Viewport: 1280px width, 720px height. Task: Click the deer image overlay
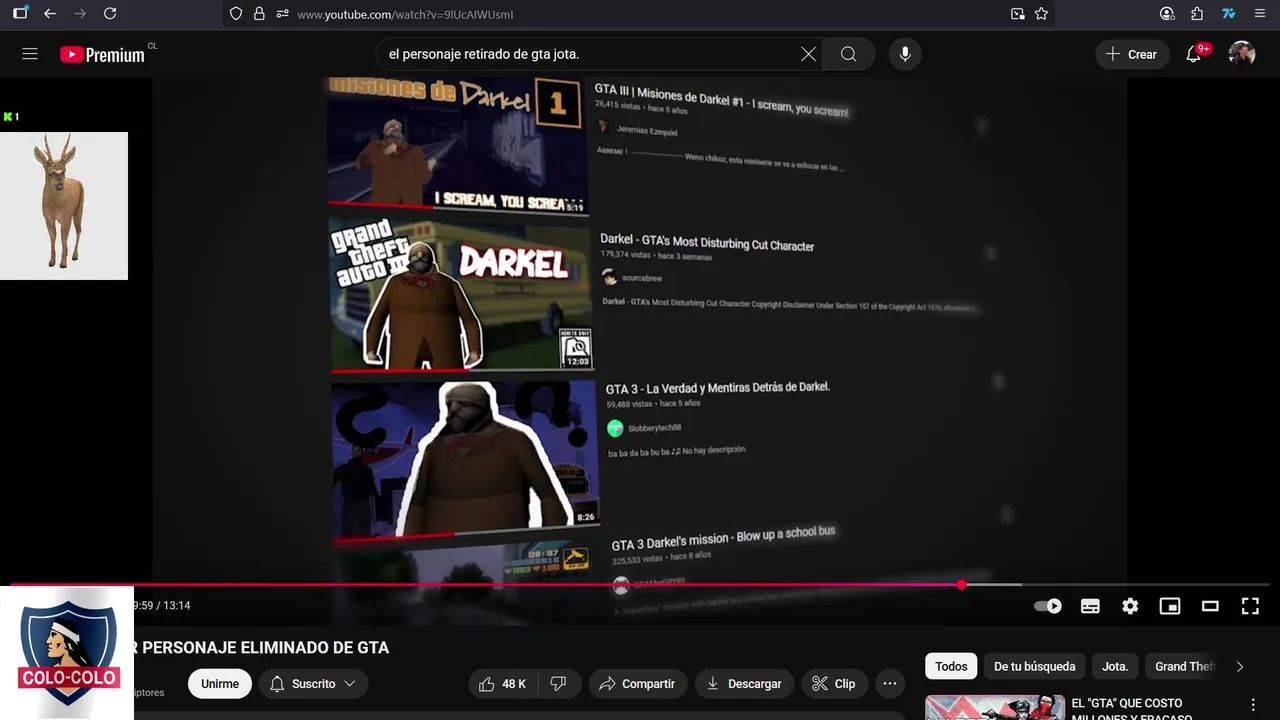[64, 206]
